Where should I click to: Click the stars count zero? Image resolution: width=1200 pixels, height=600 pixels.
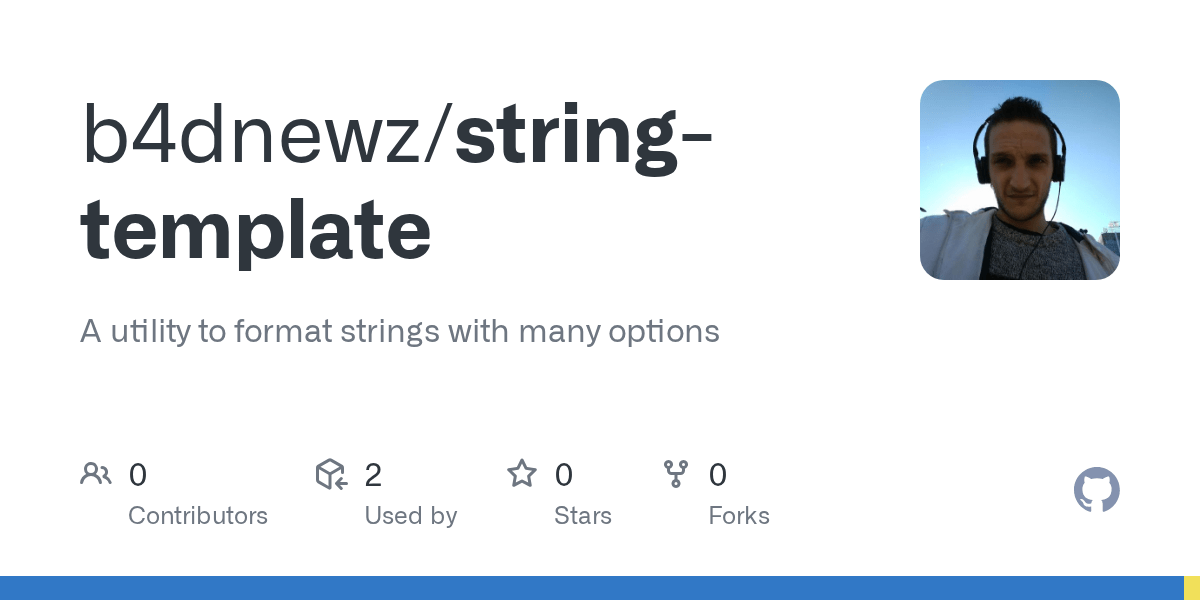pos(563,474)
